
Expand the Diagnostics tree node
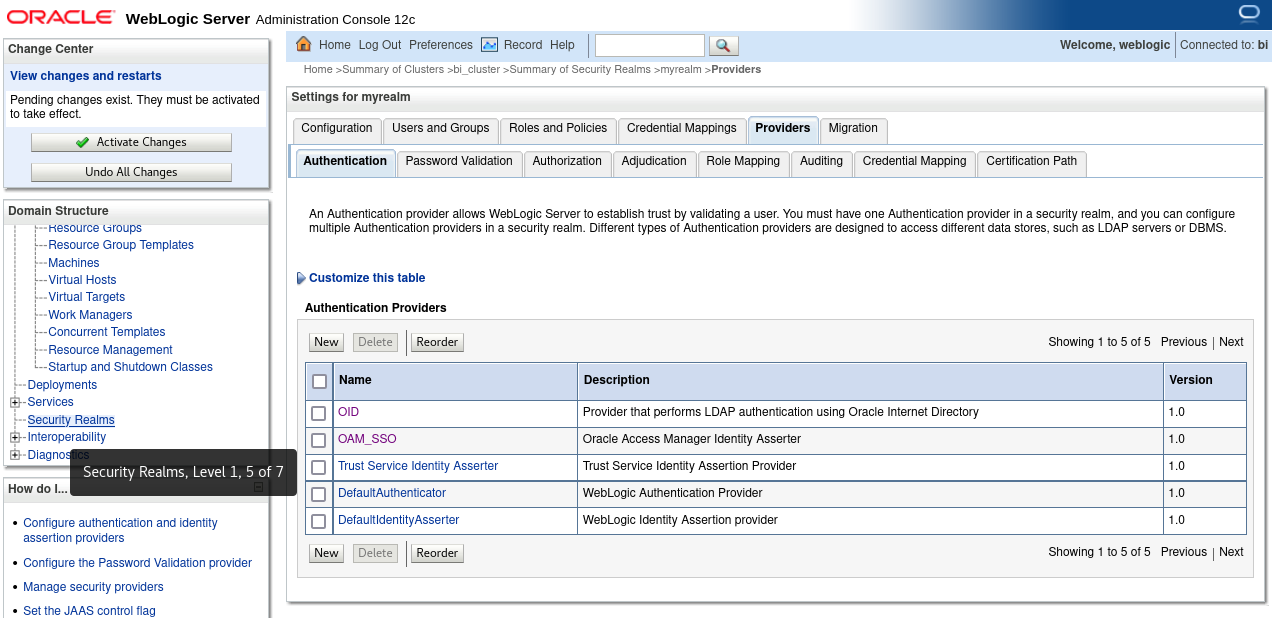click(x=15, y=456)
